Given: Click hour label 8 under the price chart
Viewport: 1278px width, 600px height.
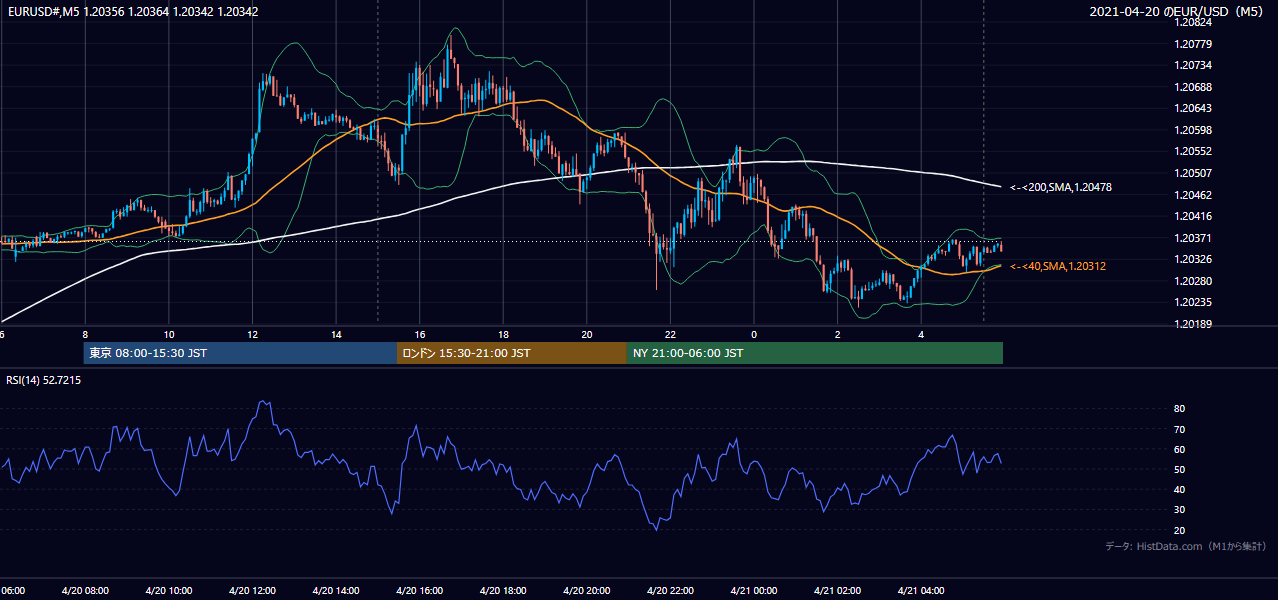Looking at the screenshot, I should [x=85, y=335].
